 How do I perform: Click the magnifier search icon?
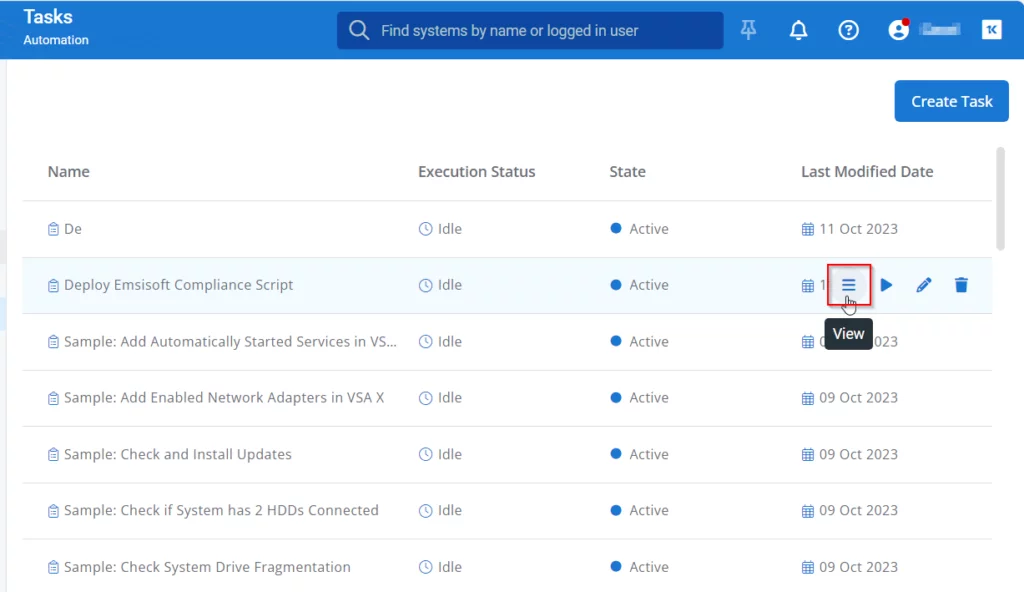tap(359, 31)
